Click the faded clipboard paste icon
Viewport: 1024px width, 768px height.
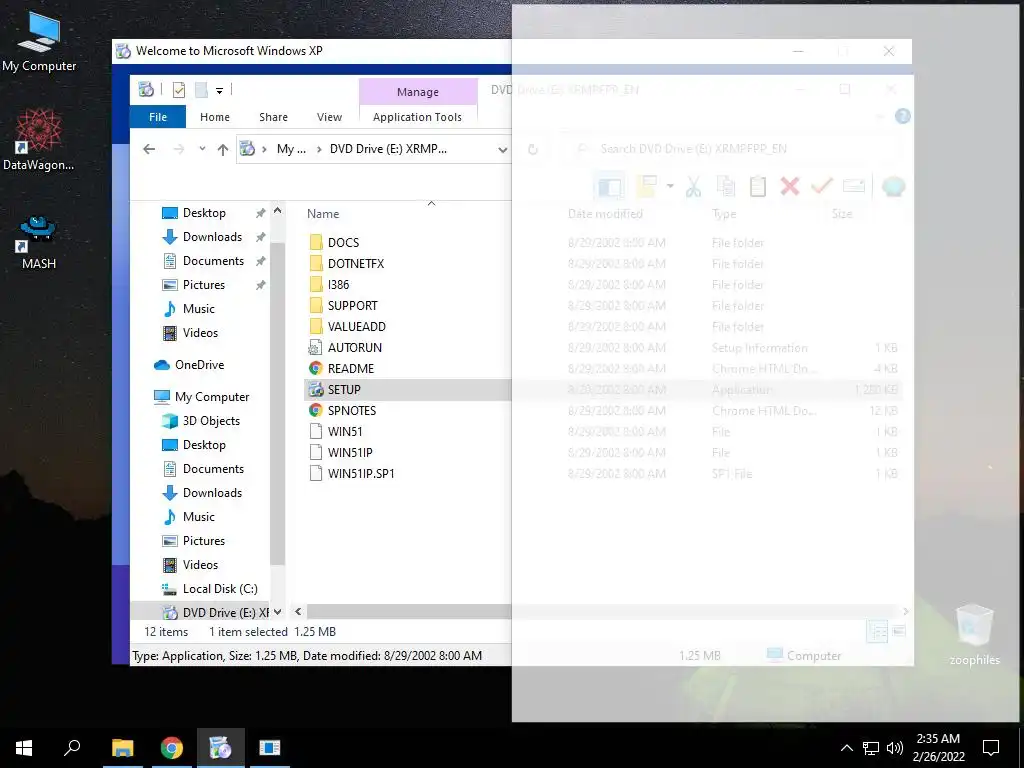click(758, 187)
